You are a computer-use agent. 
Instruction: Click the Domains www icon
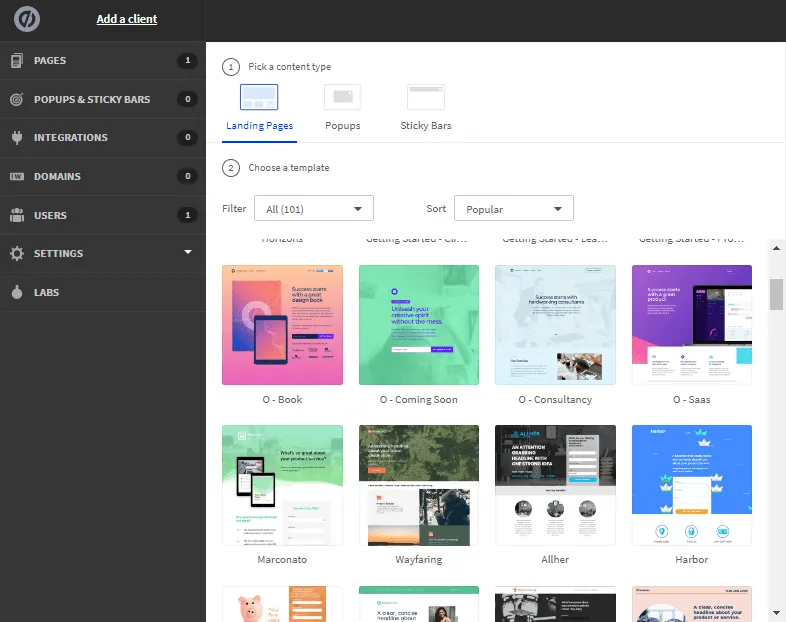[17, 176]
